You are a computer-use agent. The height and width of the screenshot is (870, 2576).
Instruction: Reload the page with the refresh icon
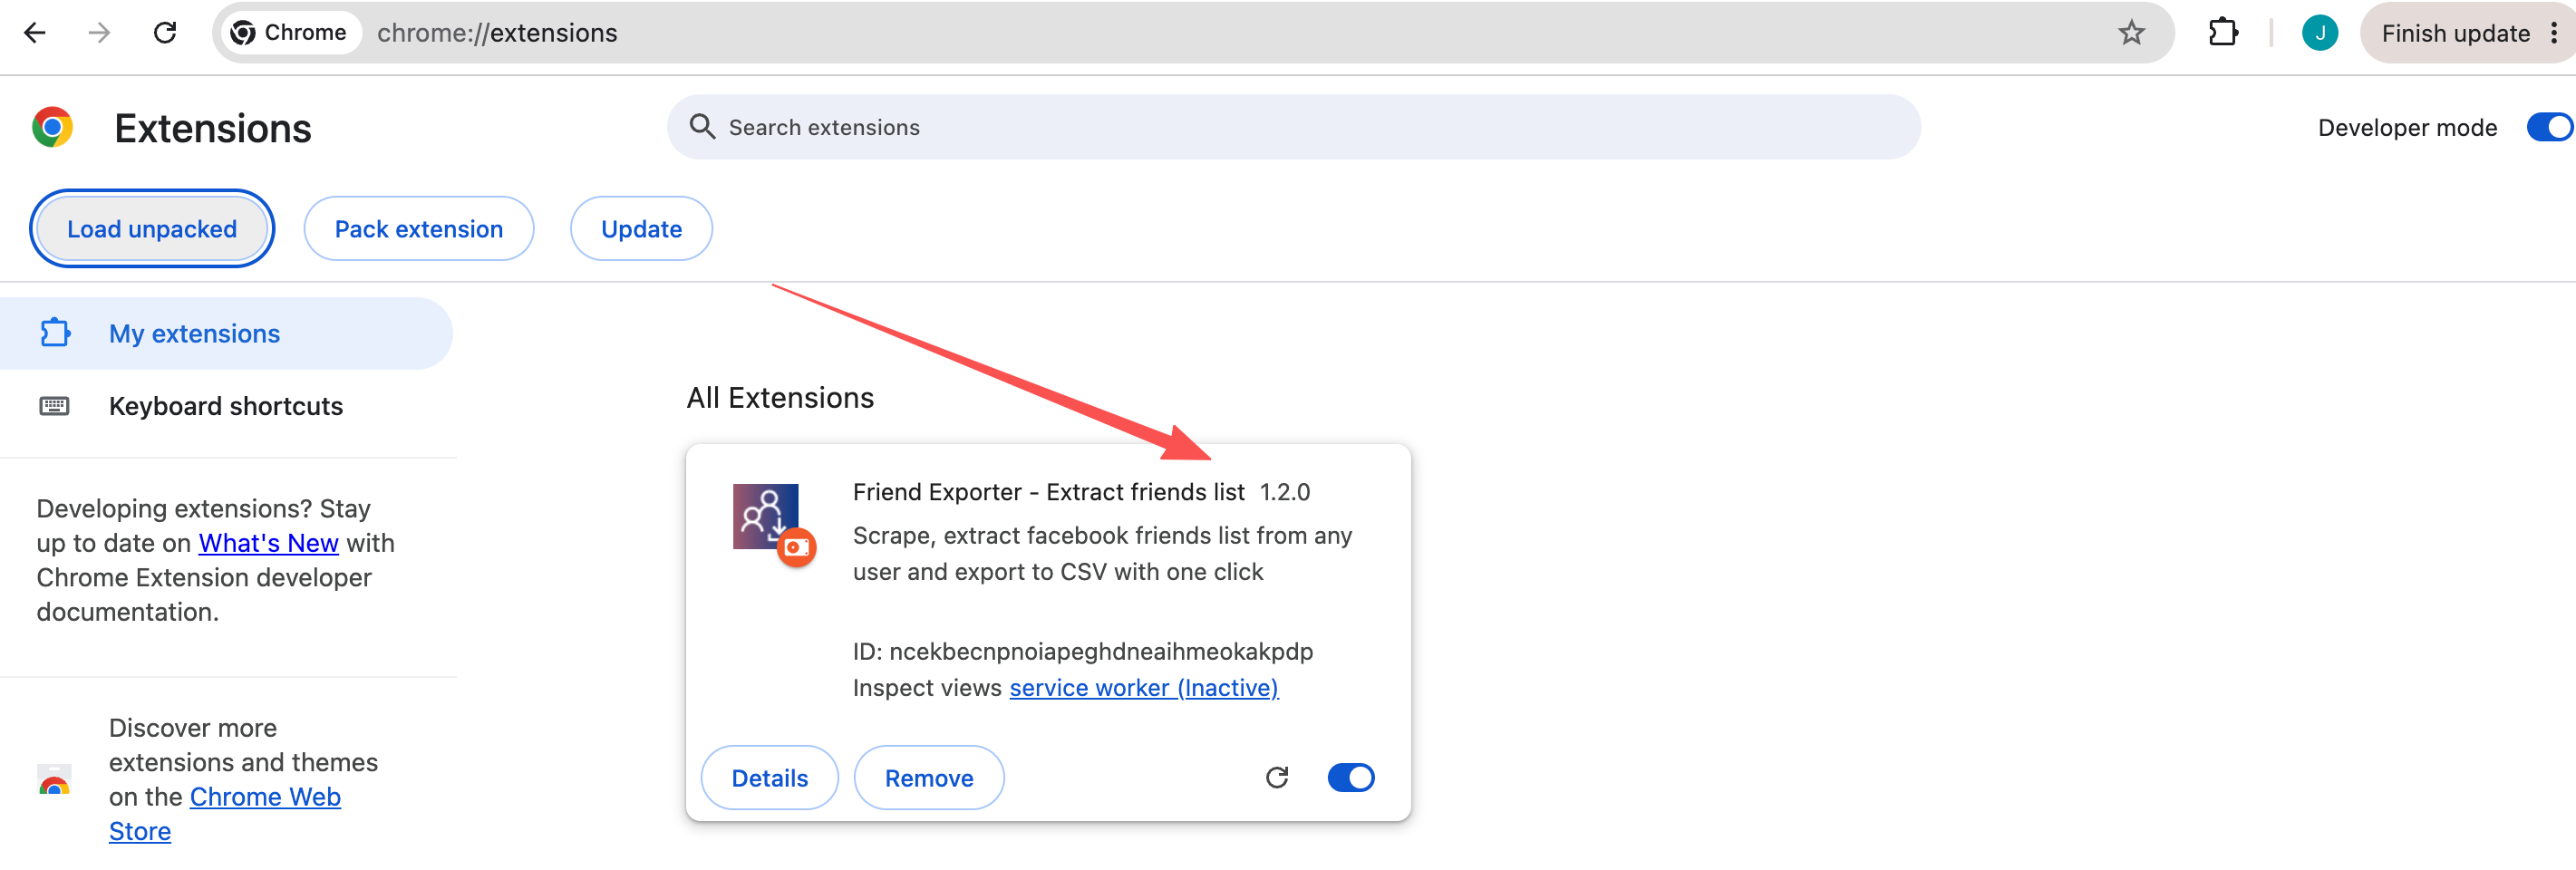pos(165,33)
